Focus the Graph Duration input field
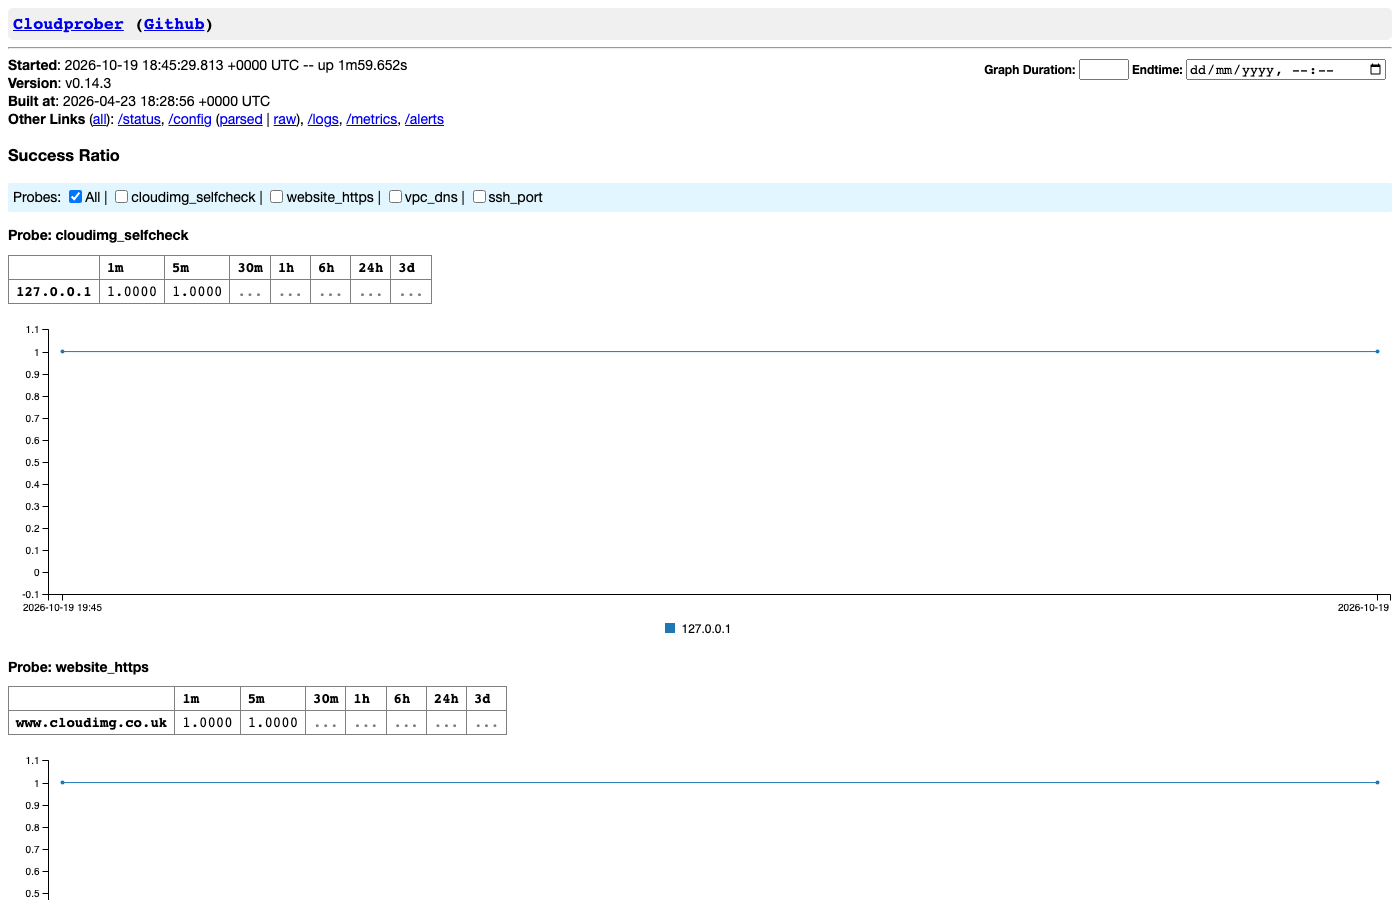 click(1104, 69)
